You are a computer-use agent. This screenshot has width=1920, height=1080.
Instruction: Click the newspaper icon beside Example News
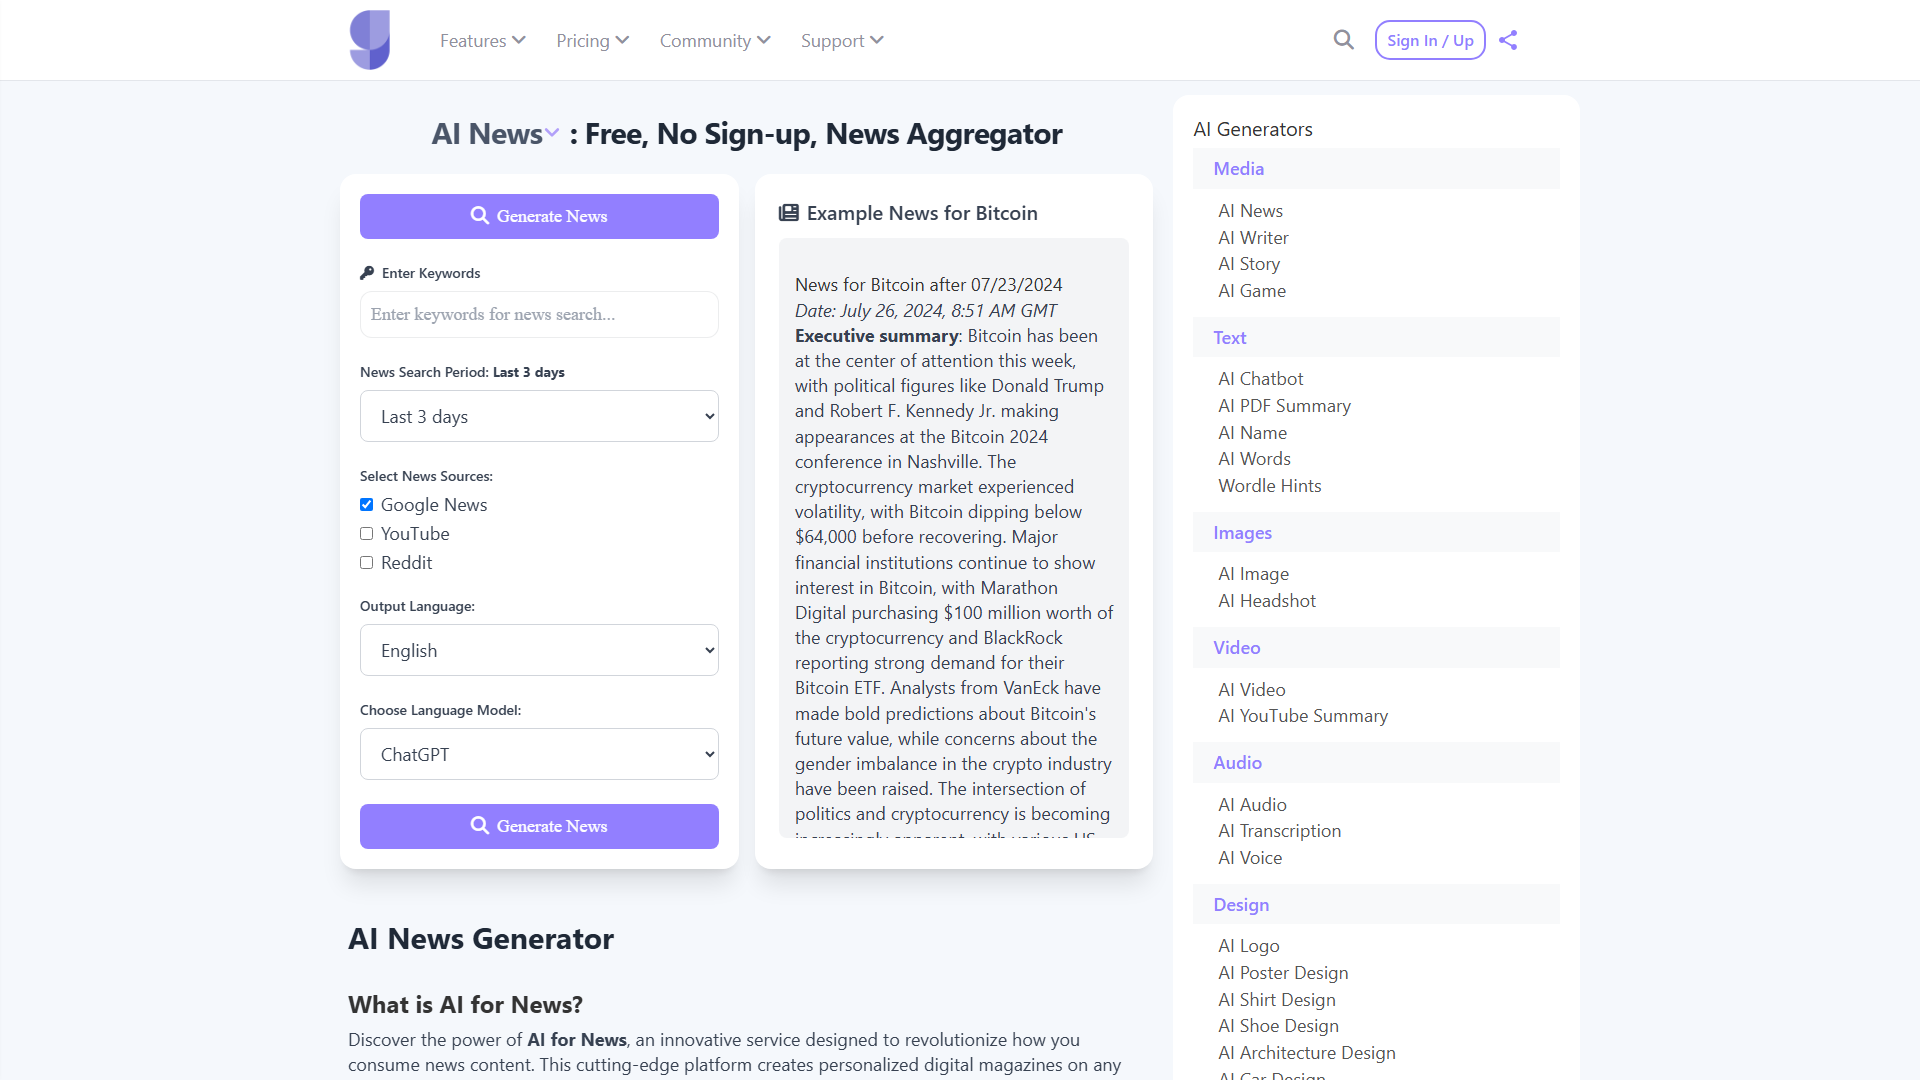pos(789,213)
